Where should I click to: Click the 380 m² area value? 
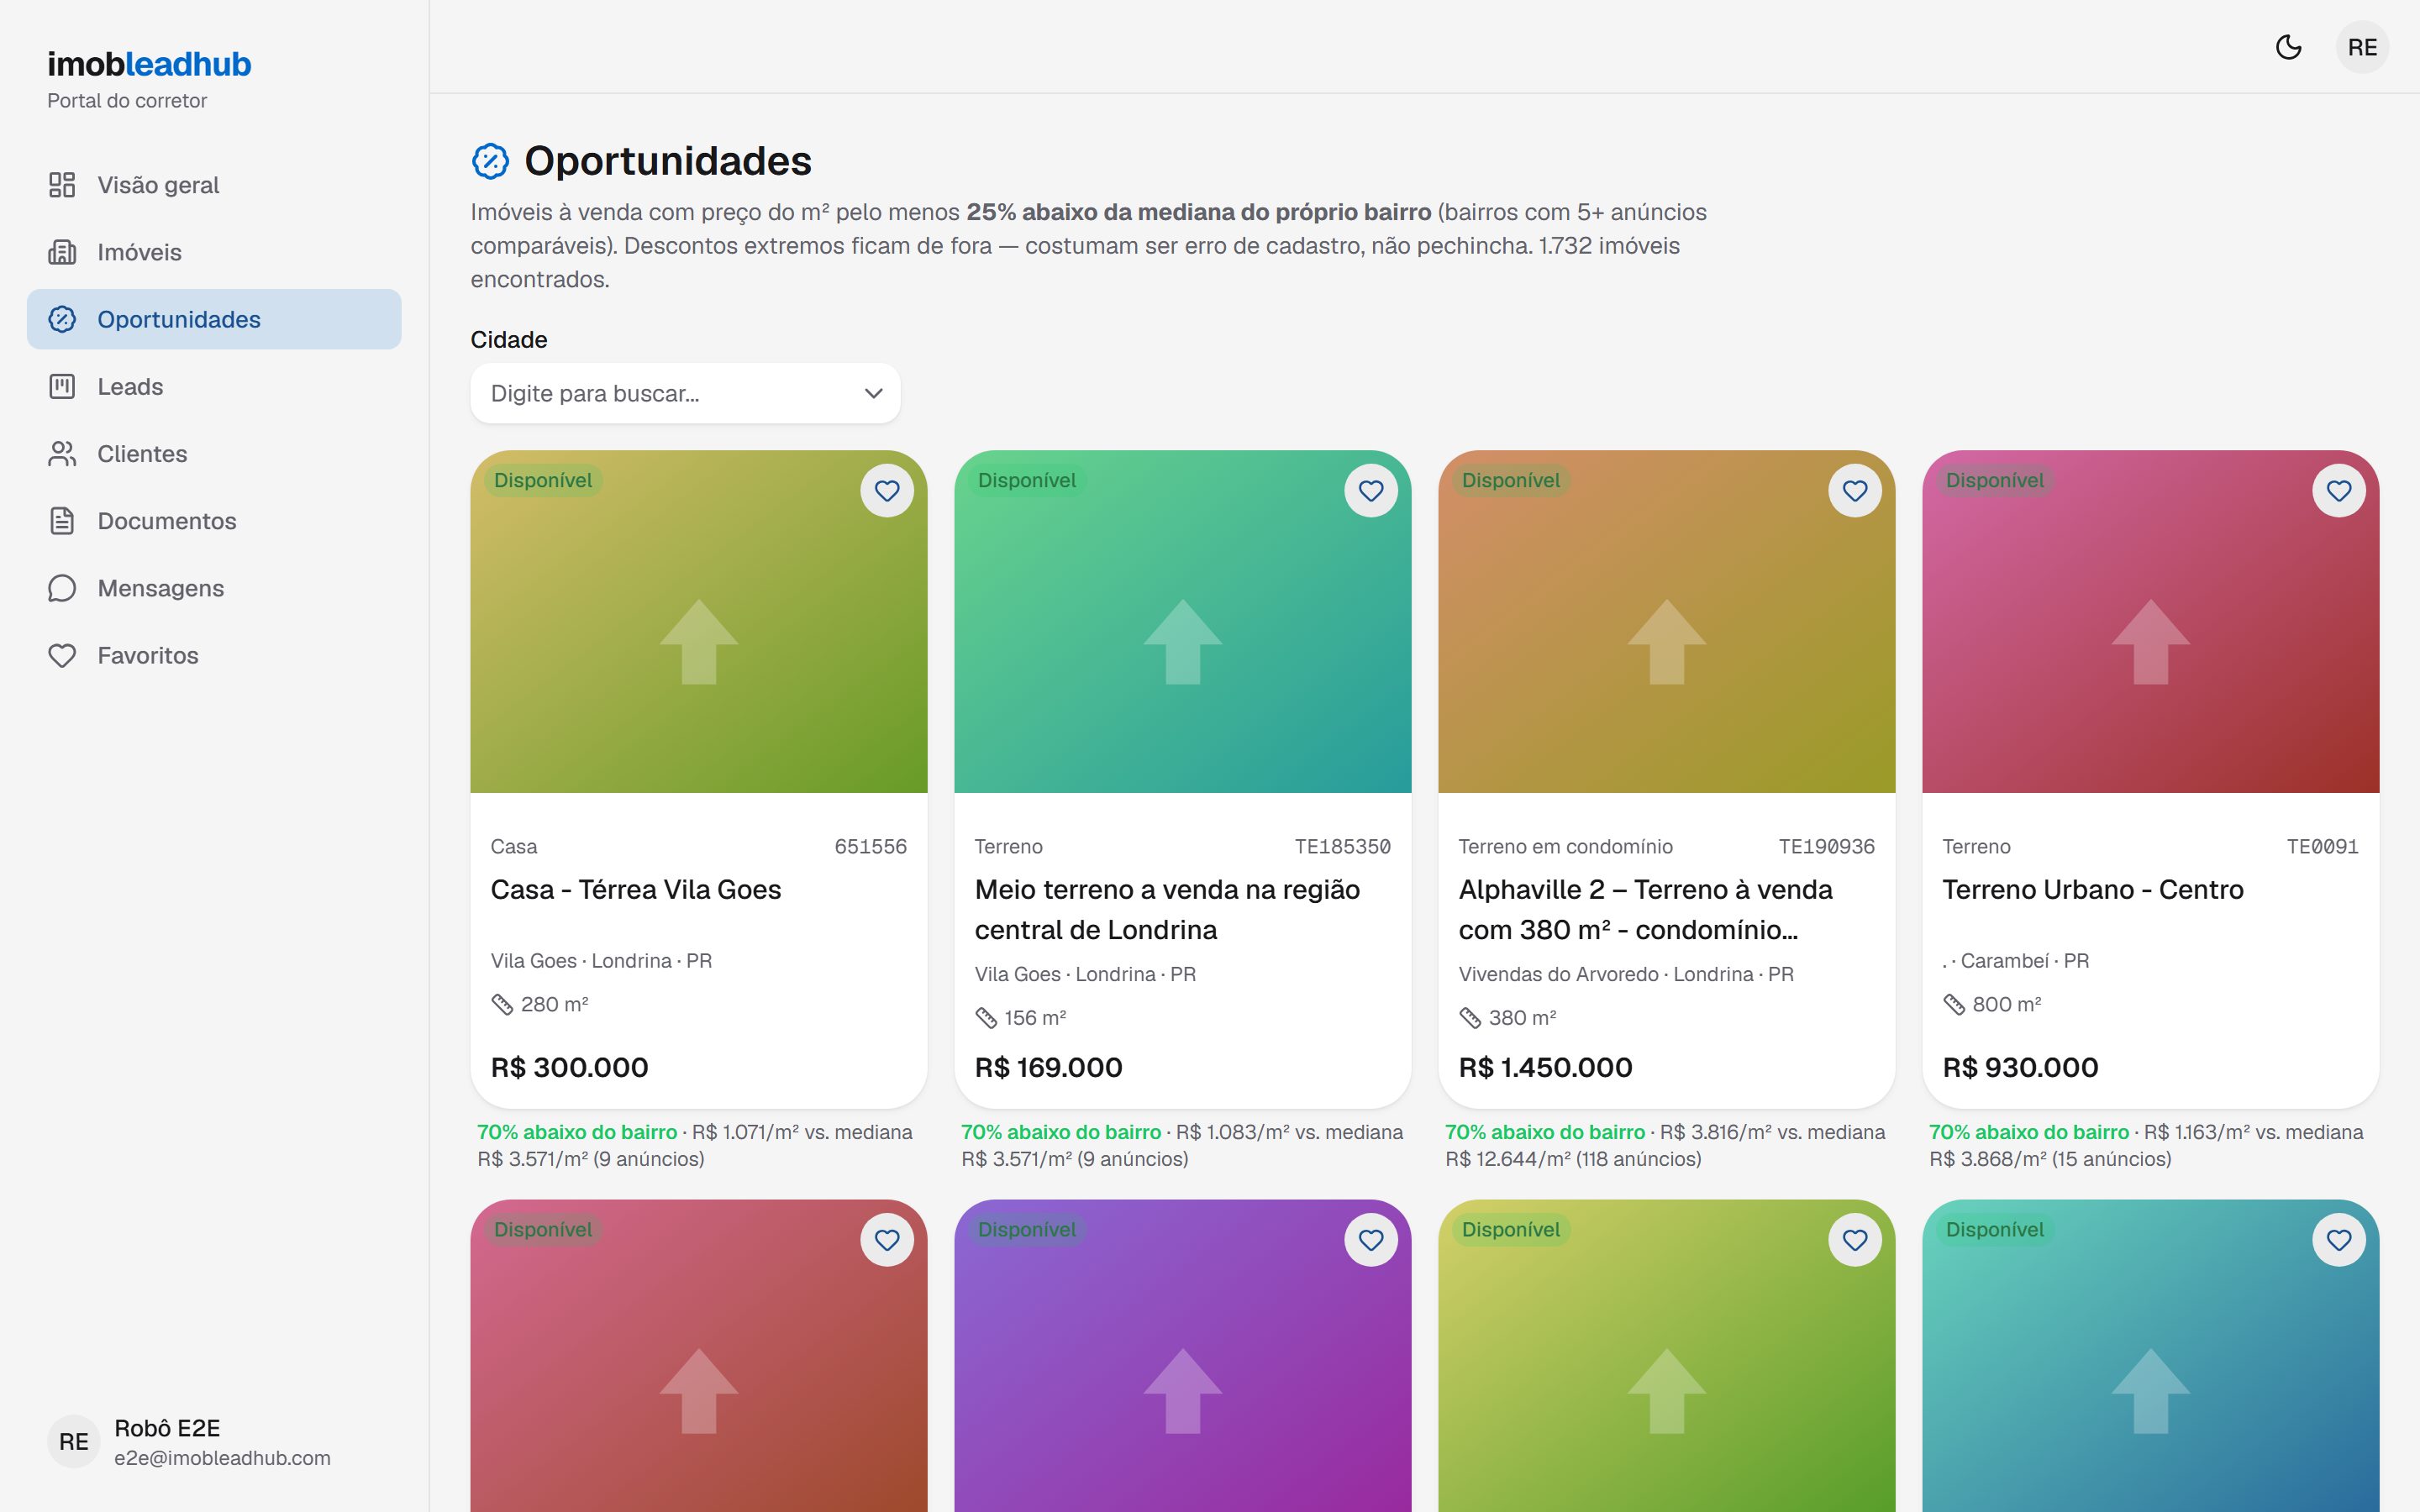coord(1523,1018)
